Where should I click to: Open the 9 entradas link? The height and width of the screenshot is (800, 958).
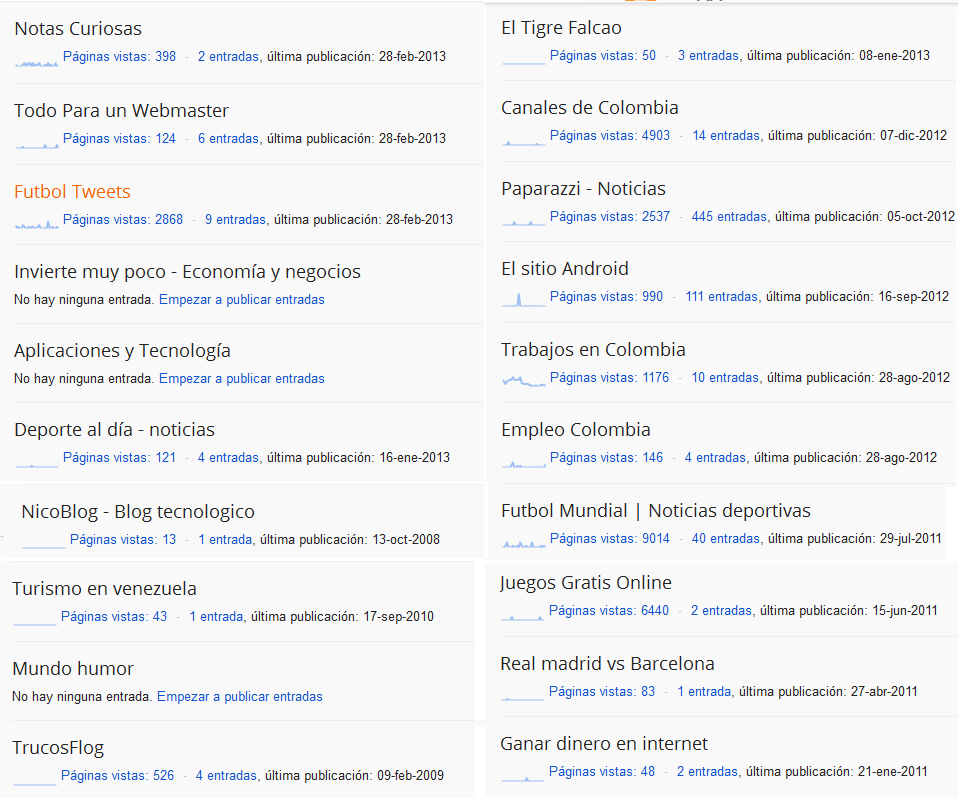[x=235, y=219]
